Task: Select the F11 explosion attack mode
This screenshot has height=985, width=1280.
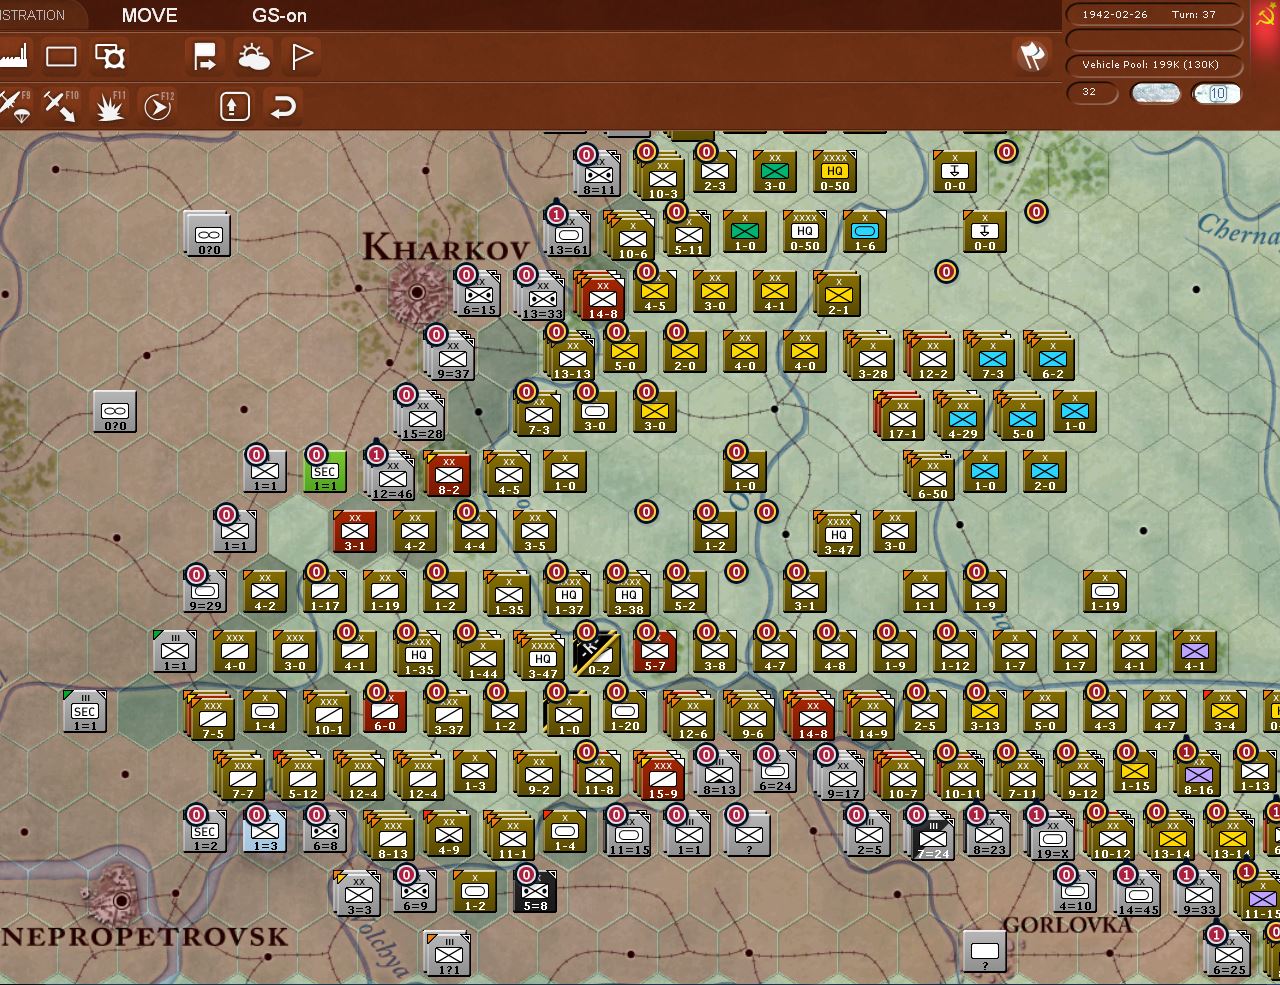Action: coord(110,105)
